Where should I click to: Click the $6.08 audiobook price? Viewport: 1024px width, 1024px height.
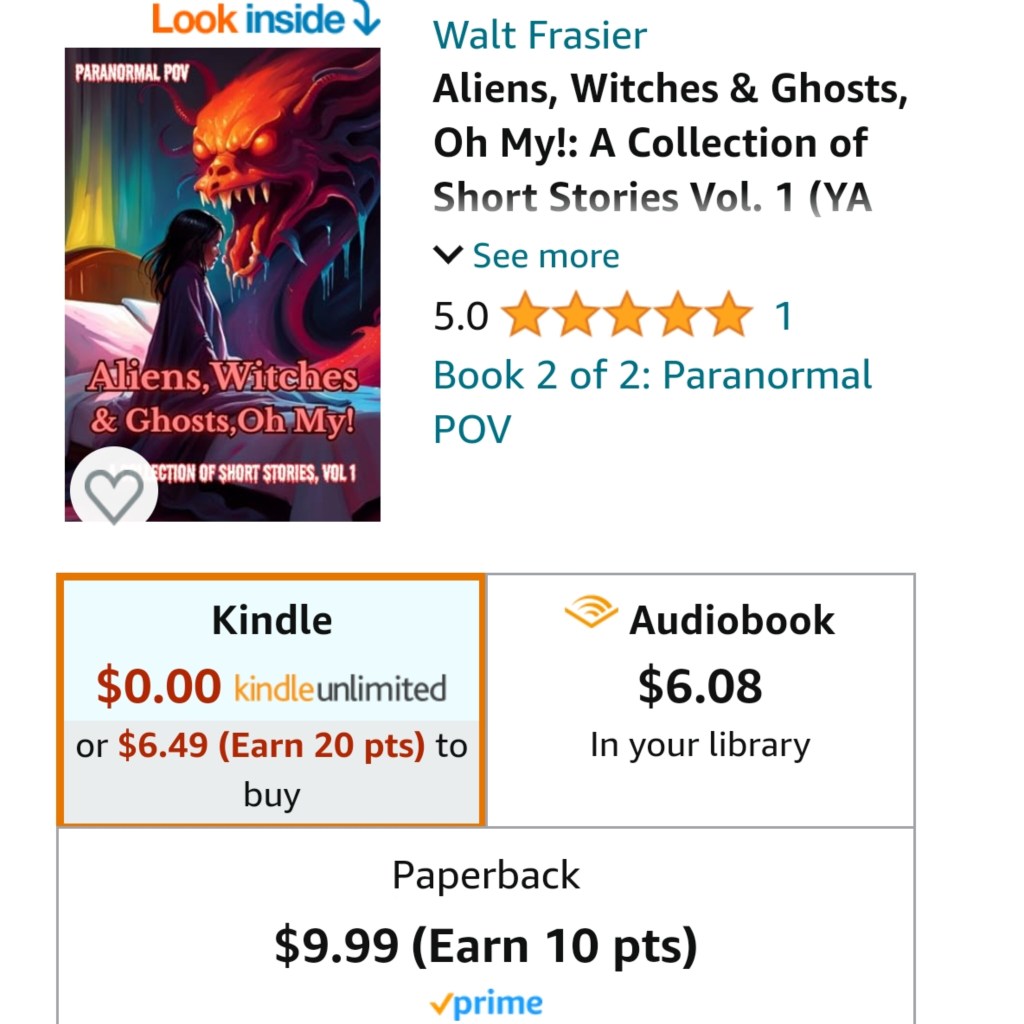click(x=700, y=686)
